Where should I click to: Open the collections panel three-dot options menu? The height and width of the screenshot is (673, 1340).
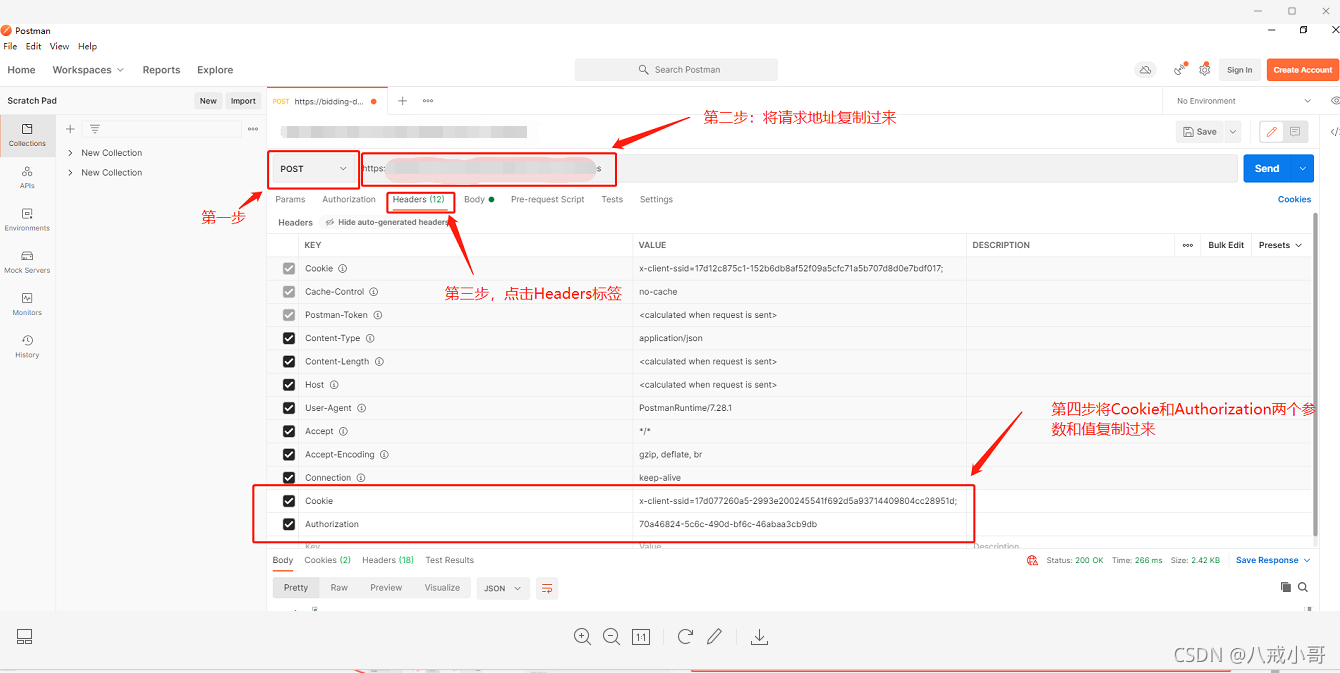[x=253, y=129]
